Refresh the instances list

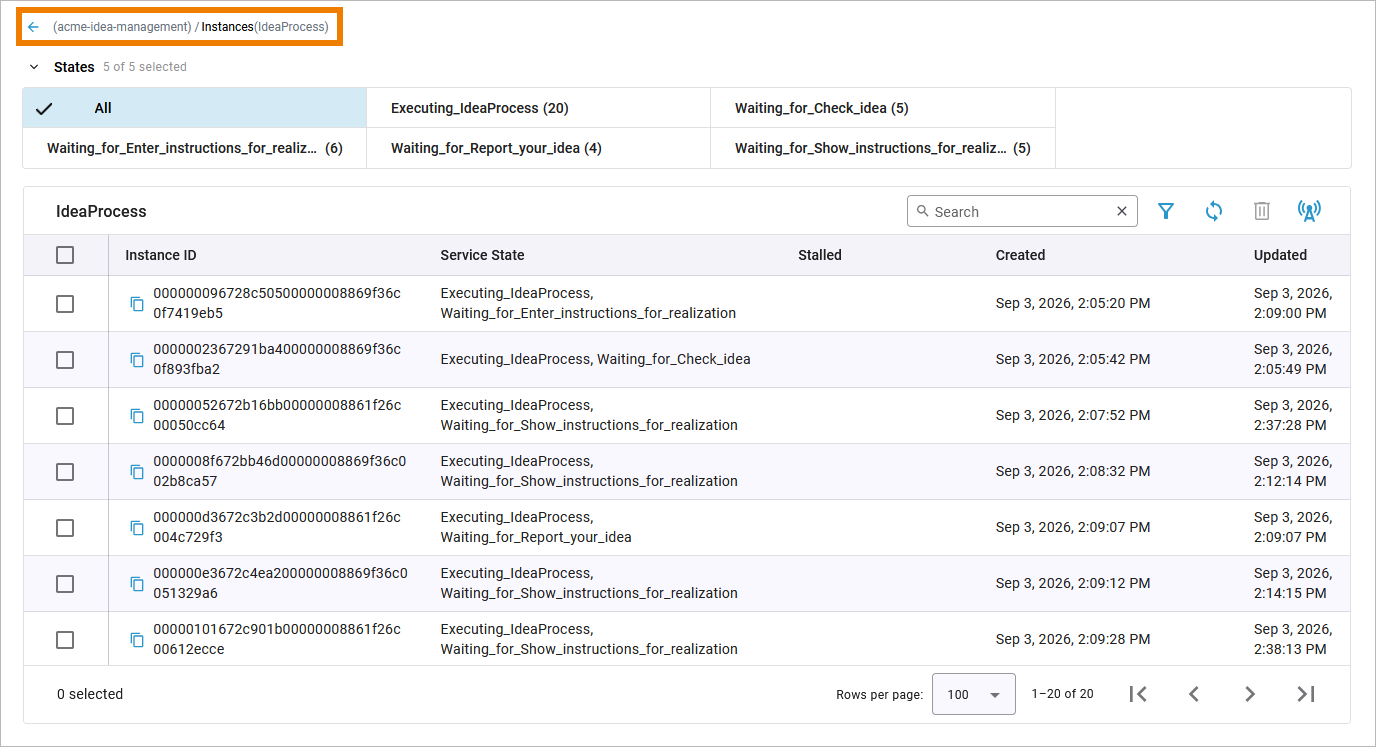(1214, 211)
